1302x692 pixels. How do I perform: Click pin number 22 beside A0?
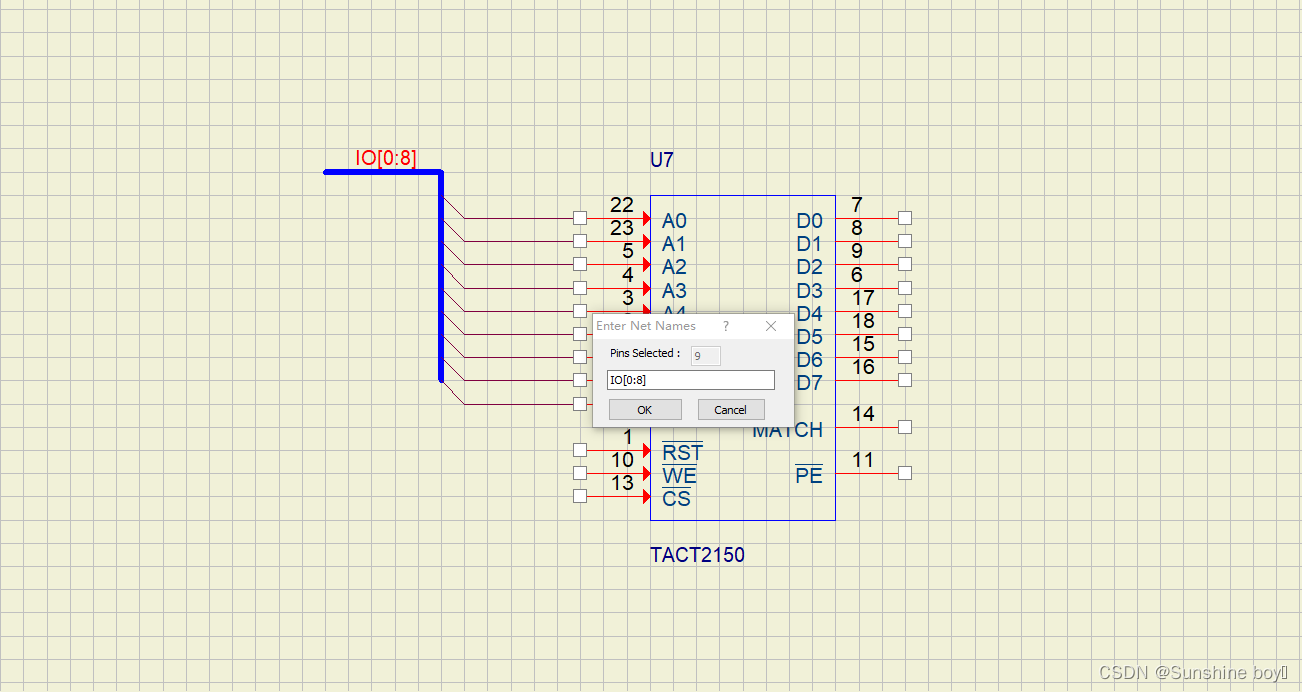point(623,204)
